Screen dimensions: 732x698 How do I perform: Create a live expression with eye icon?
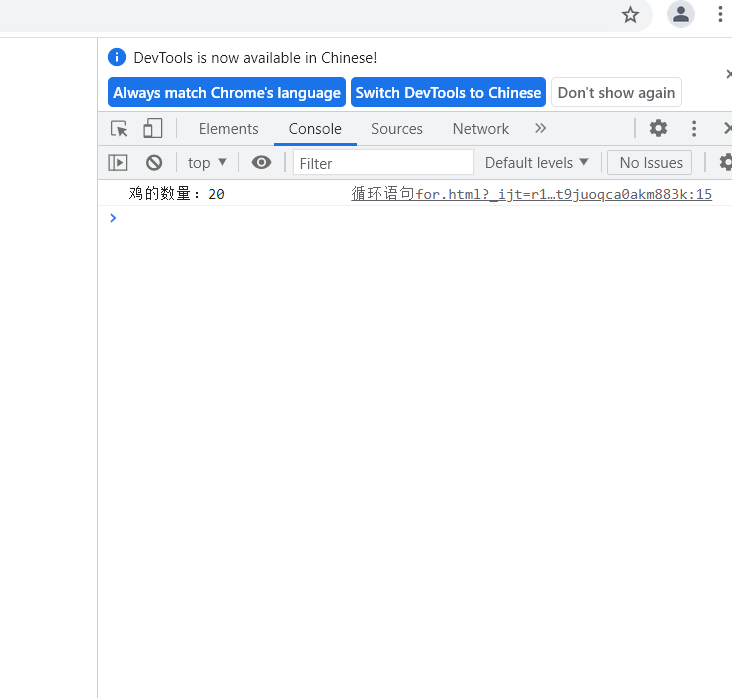(261, 162)
